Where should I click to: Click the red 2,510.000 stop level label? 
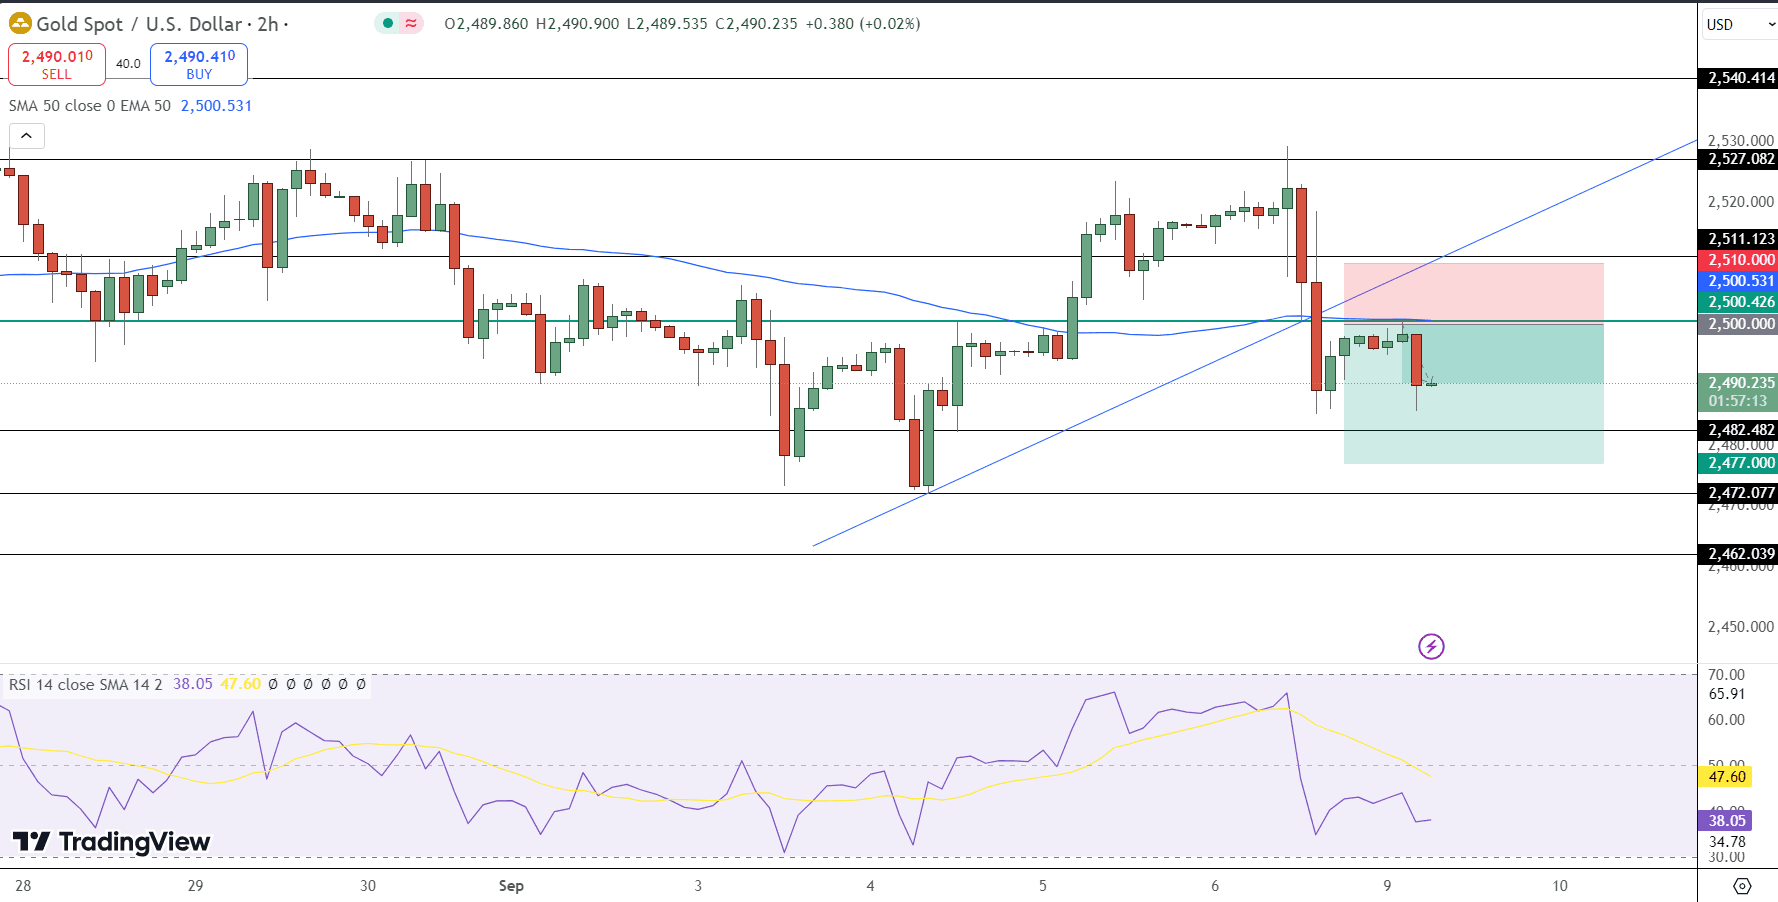(x=1738, y=260)
